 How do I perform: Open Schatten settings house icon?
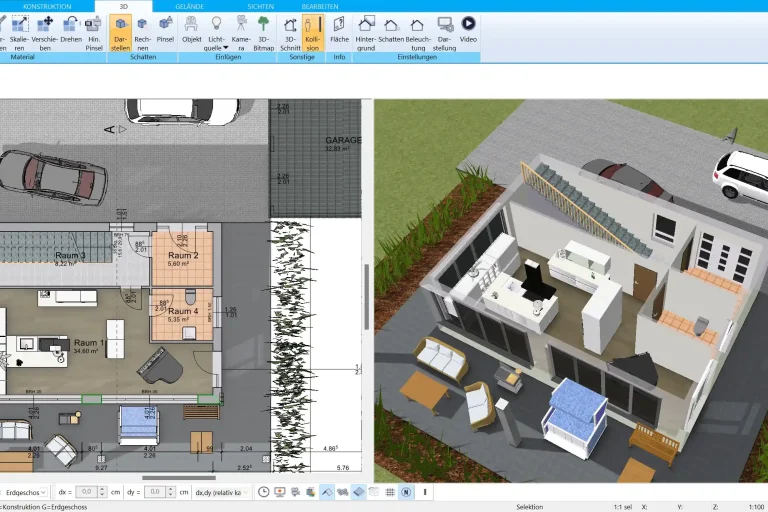click(x=391, y=29)
